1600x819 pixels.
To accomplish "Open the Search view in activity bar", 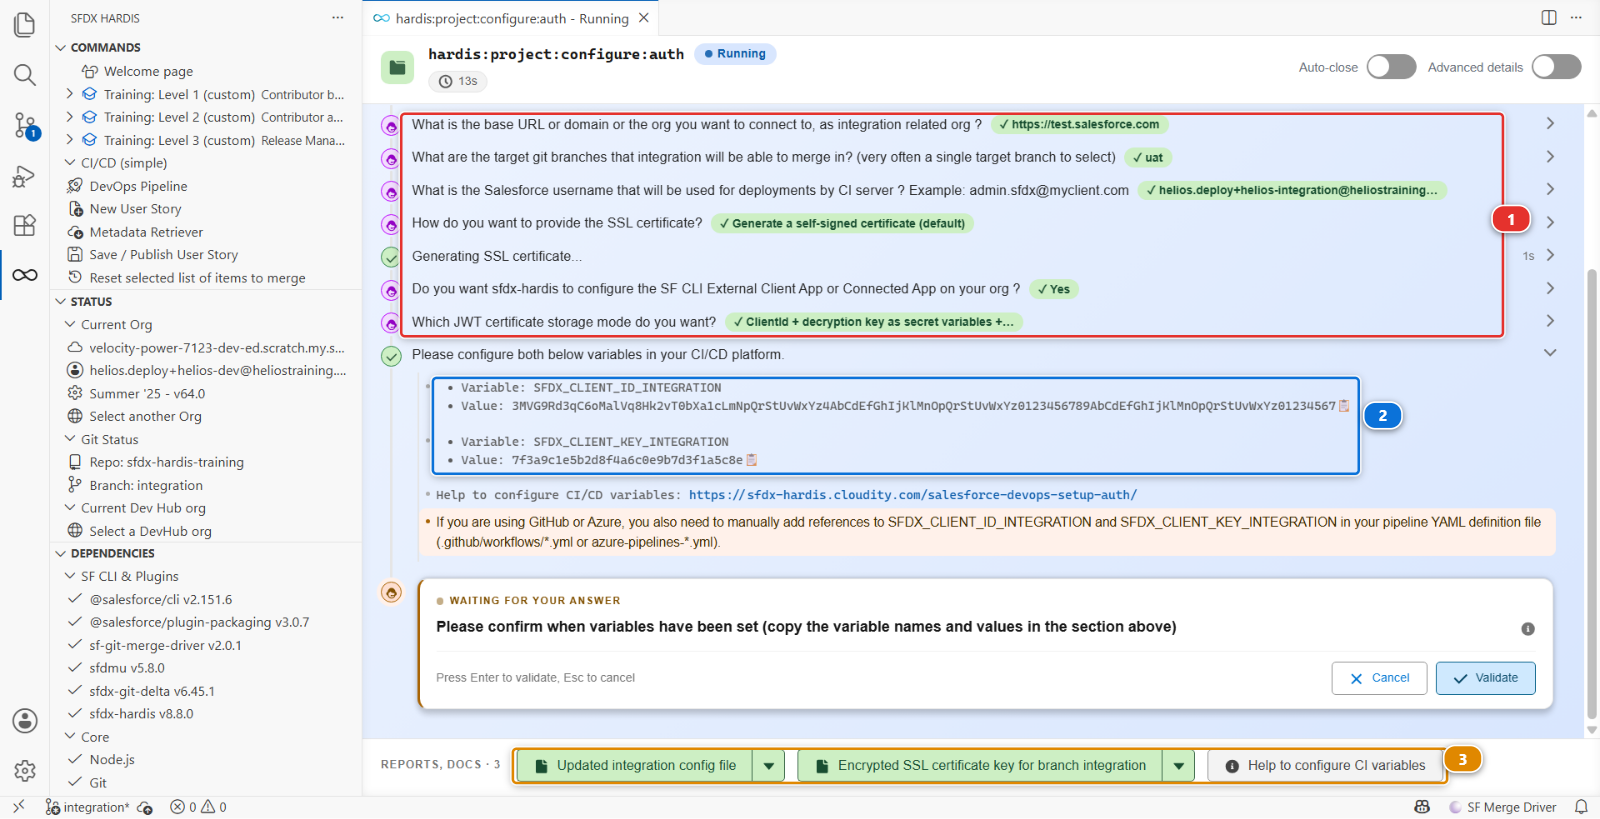I will point(25,75).
